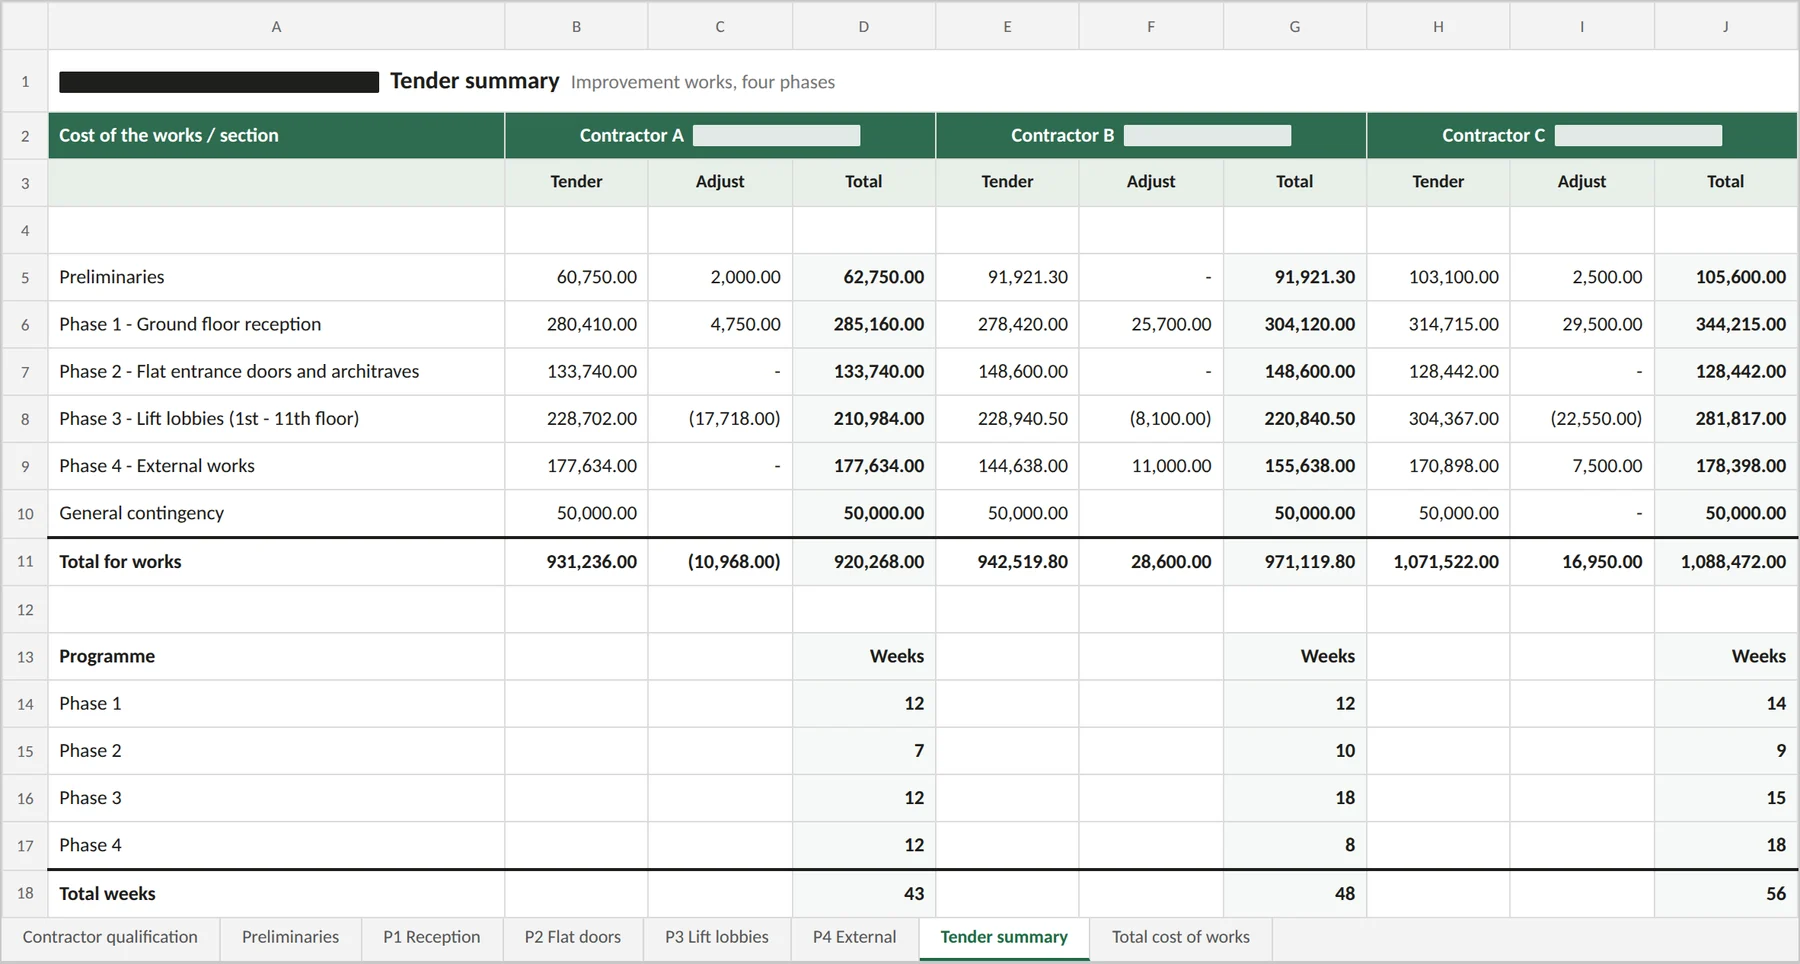Select 'Phase 2 - Flat entrance doors and architraves'

[276, 371]
